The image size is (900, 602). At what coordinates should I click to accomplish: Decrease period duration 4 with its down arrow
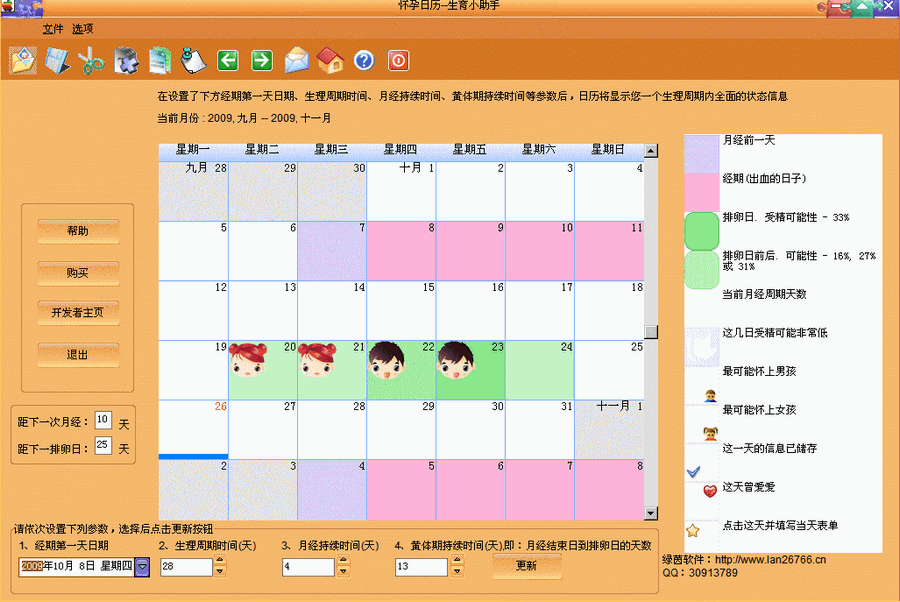342,571
